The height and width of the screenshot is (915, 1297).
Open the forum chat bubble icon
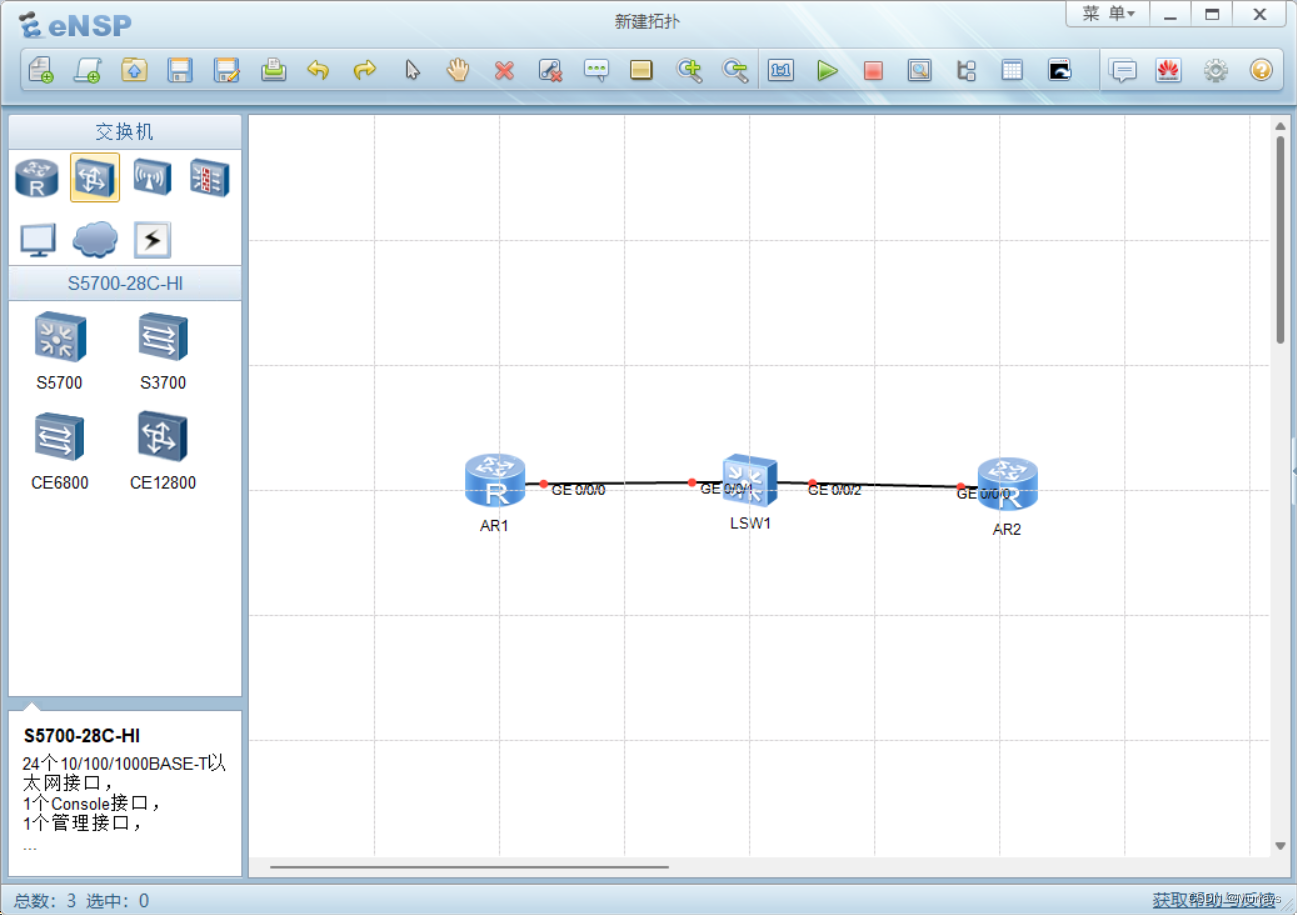click(1123, 70)
